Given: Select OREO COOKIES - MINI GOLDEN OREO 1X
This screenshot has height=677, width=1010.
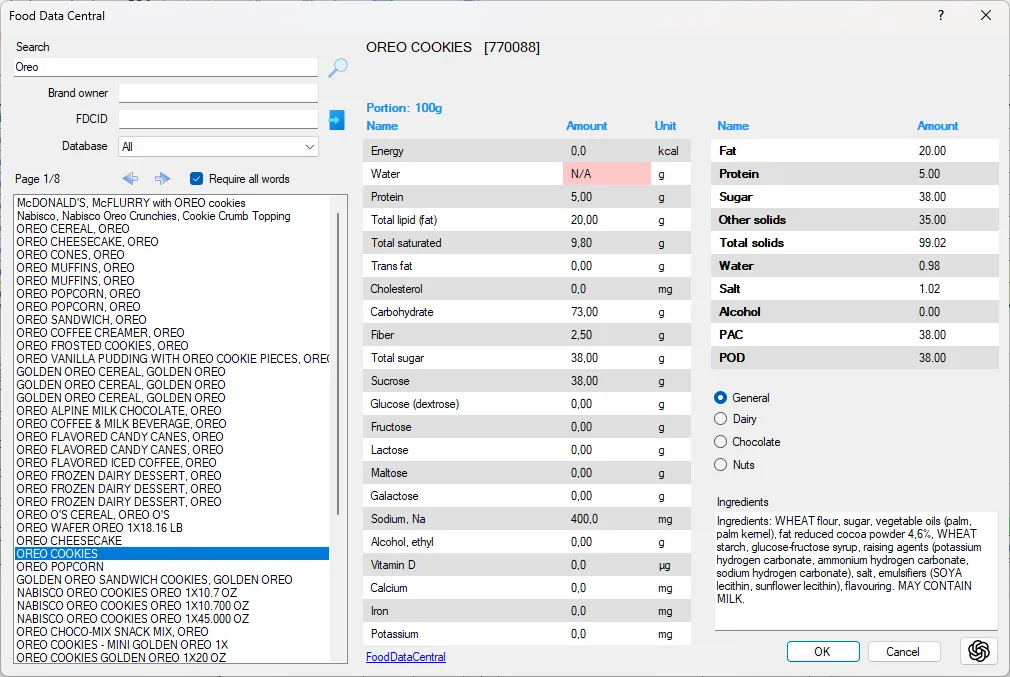Looking at the screenshot, I should tap(122, 644).
